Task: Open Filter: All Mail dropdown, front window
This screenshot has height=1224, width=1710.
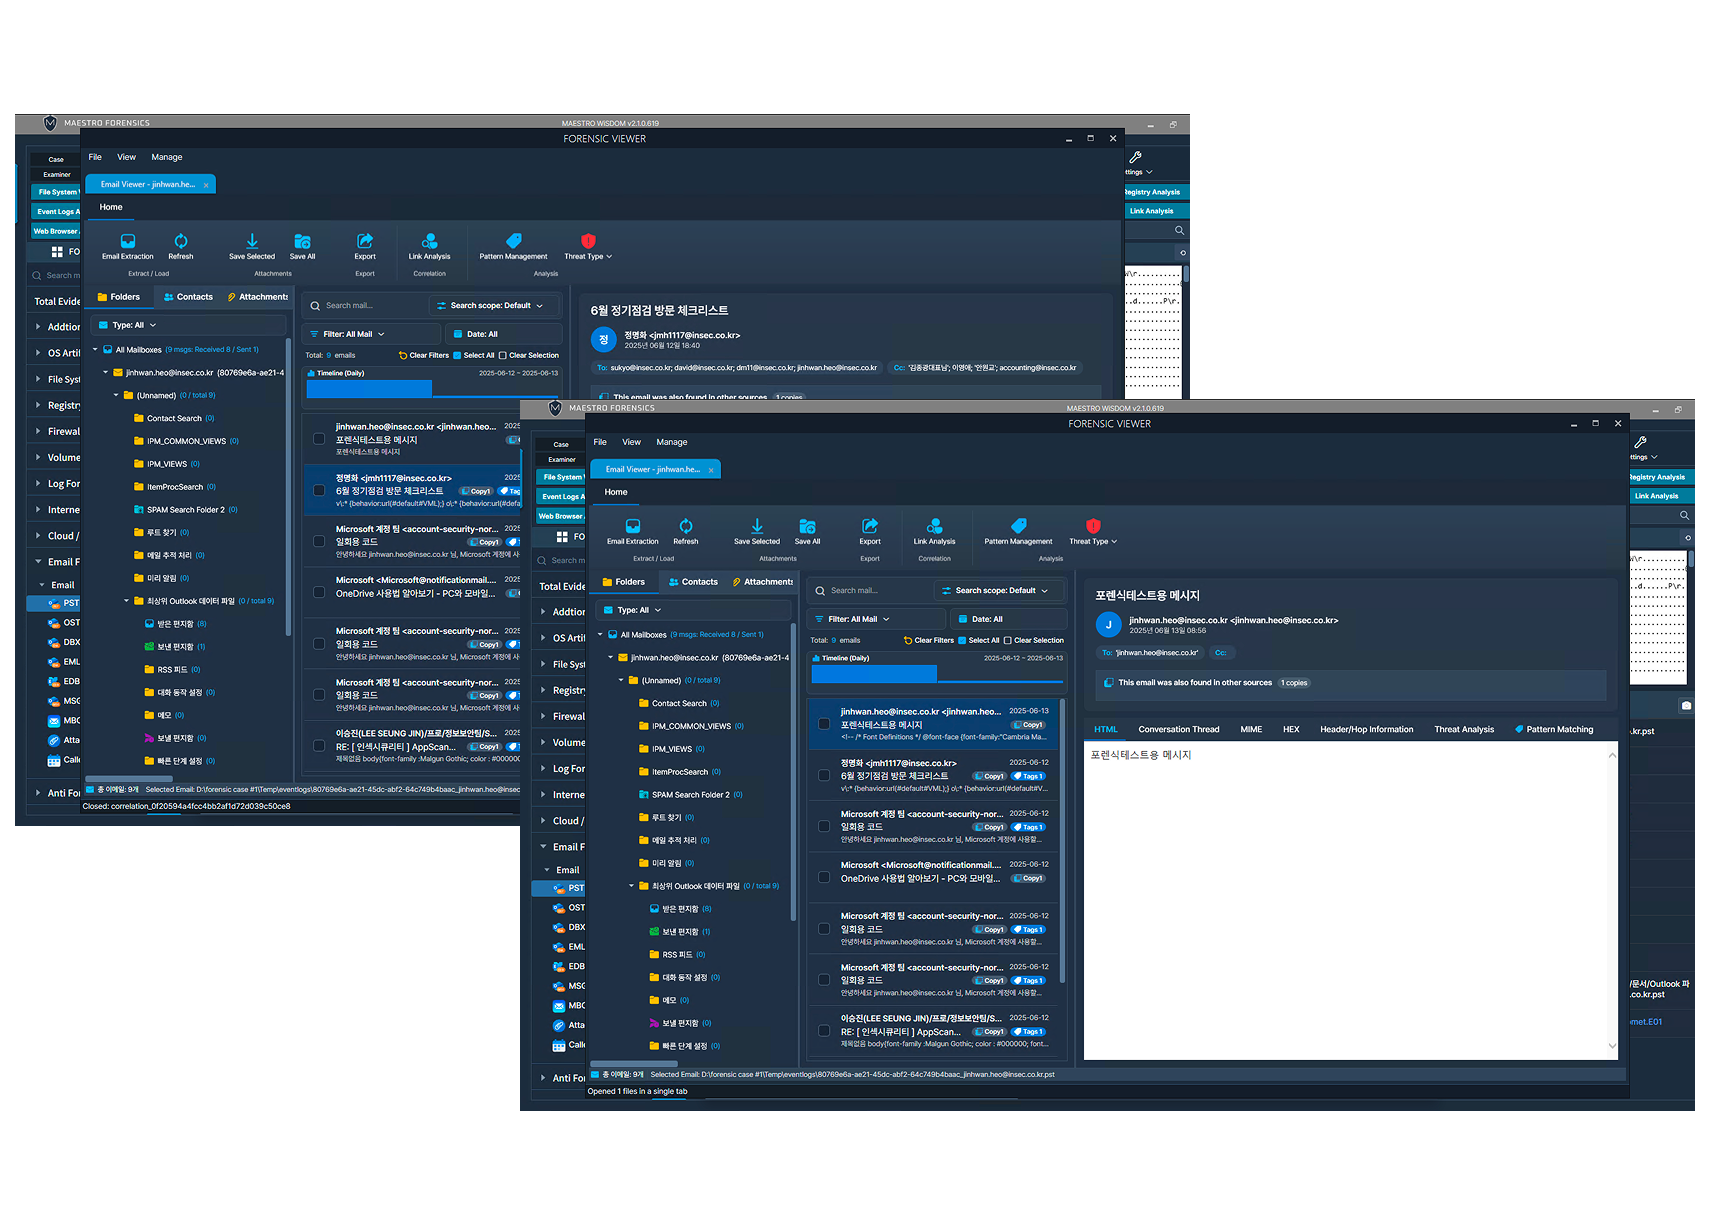Action: (x=876, y=619)
